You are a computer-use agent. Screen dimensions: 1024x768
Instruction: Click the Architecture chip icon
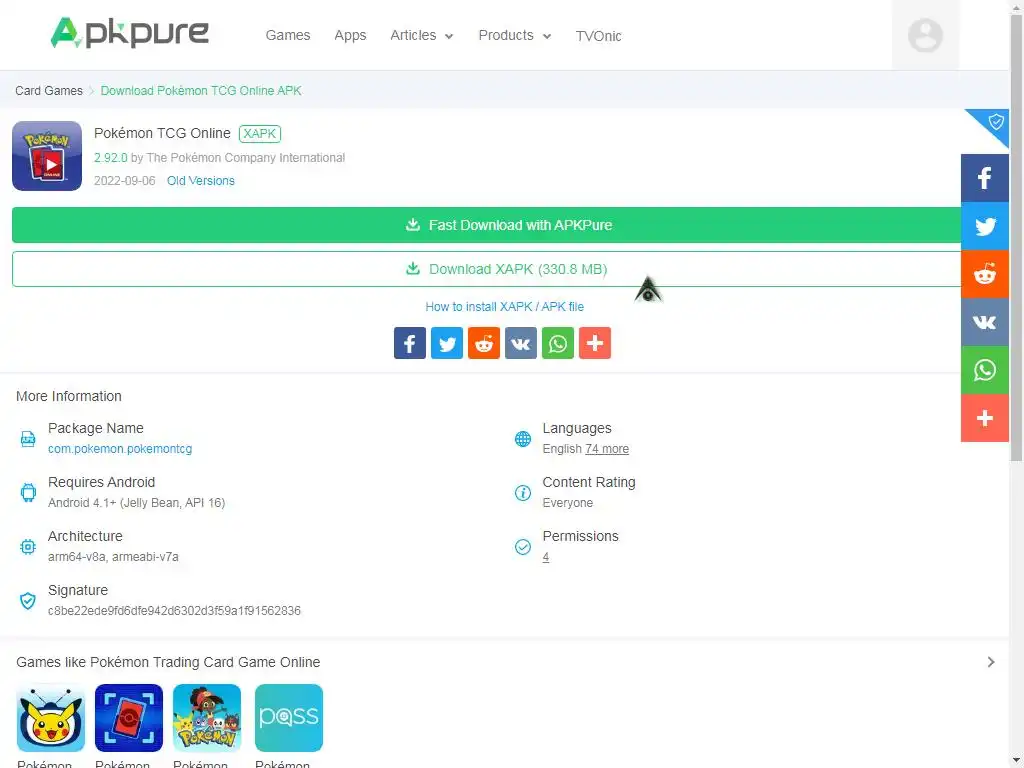click(x=28, y=547)
